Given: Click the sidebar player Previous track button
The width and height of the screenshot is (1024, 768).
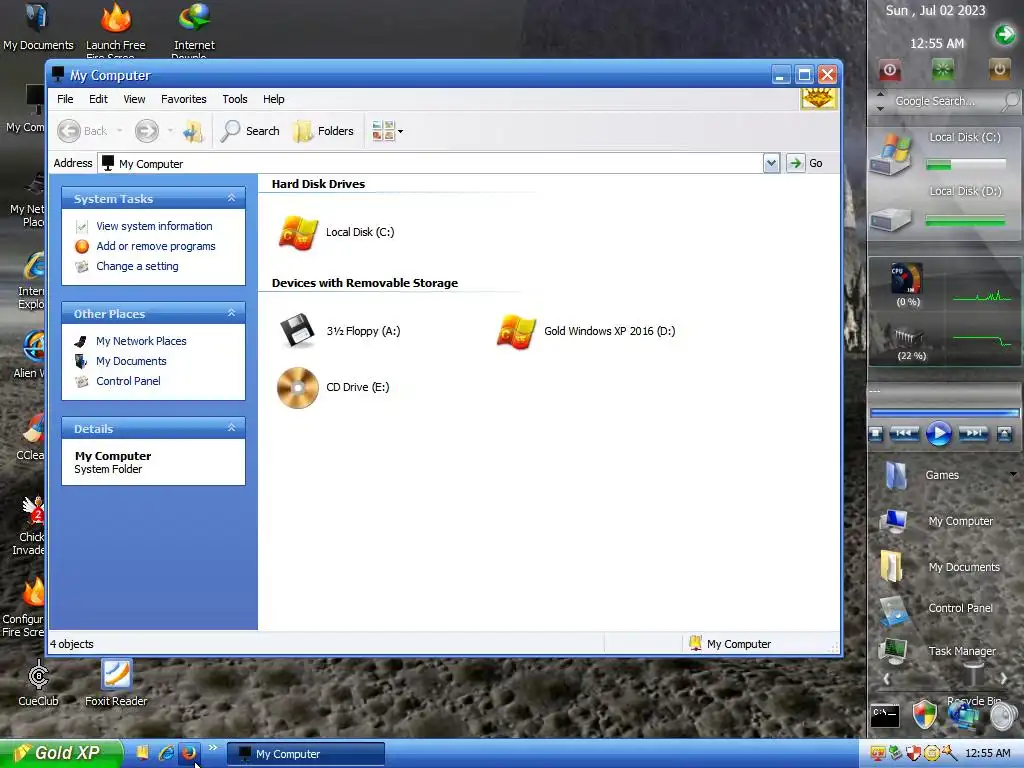Looking at the screenshot, I should 904,433.
